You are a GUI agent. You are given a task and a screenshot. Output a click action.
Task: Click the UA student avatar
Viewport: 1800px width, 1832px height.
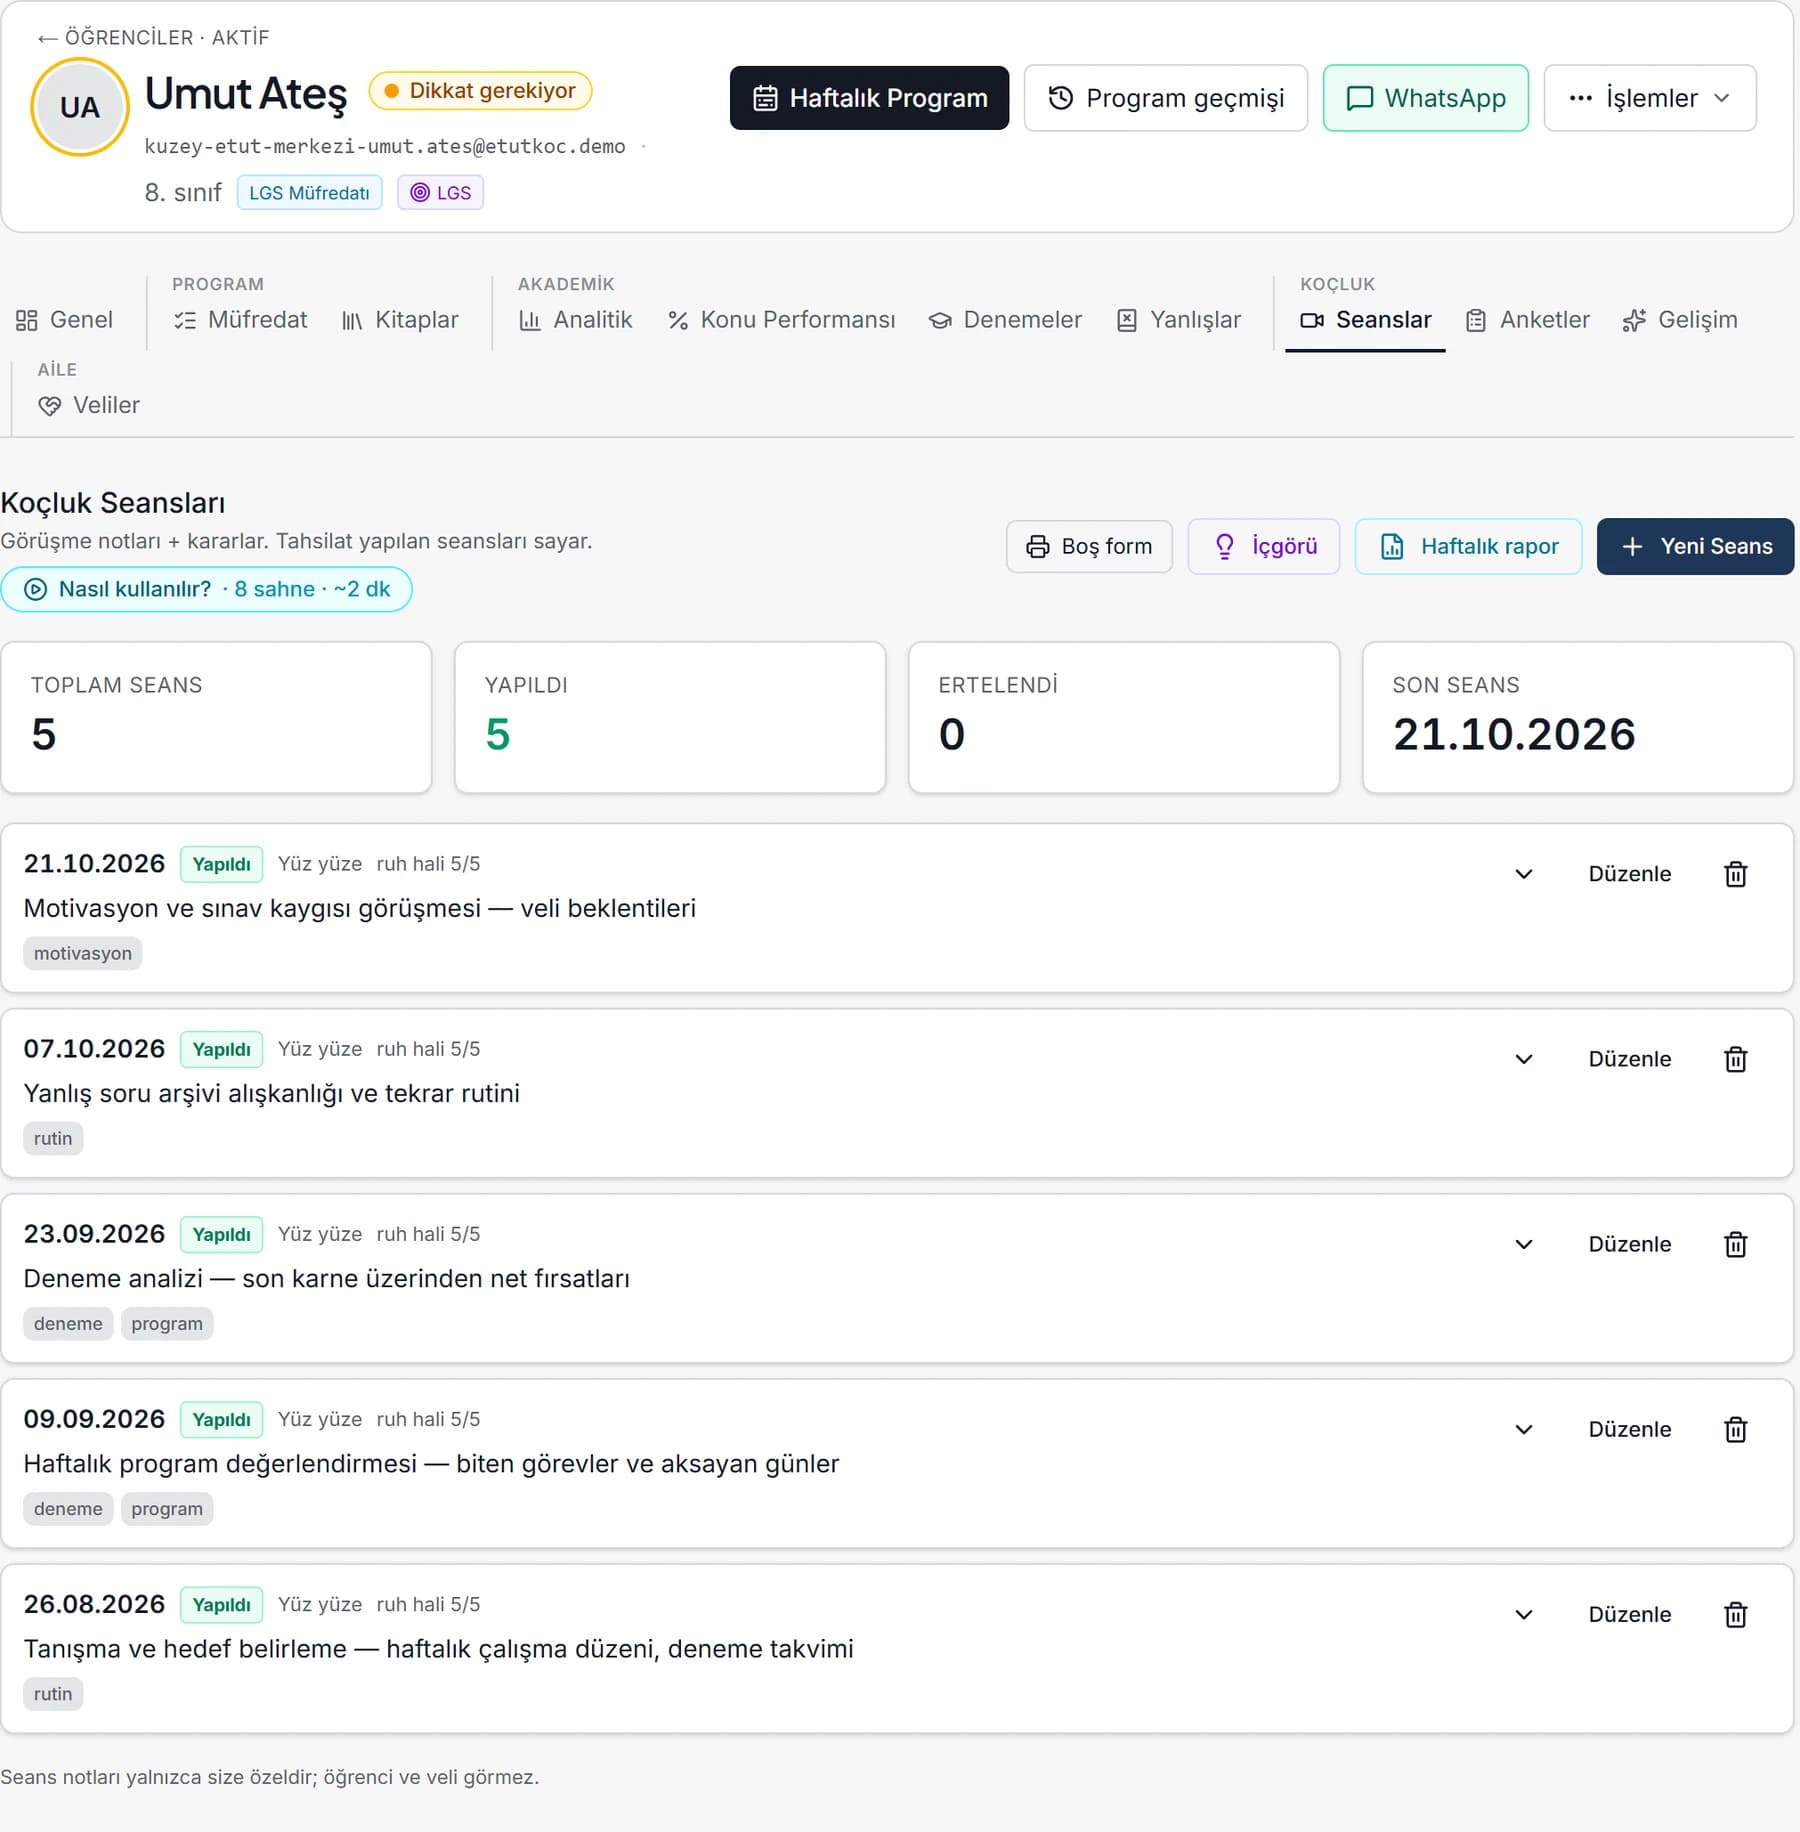point(80,107)
